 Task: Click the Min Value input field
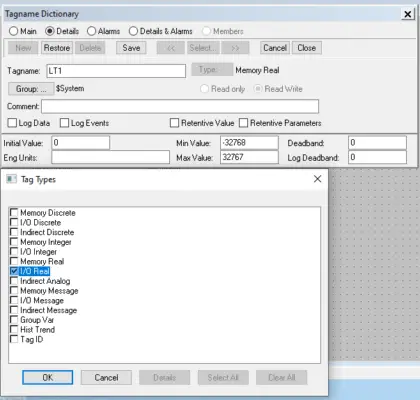point(249,143)
